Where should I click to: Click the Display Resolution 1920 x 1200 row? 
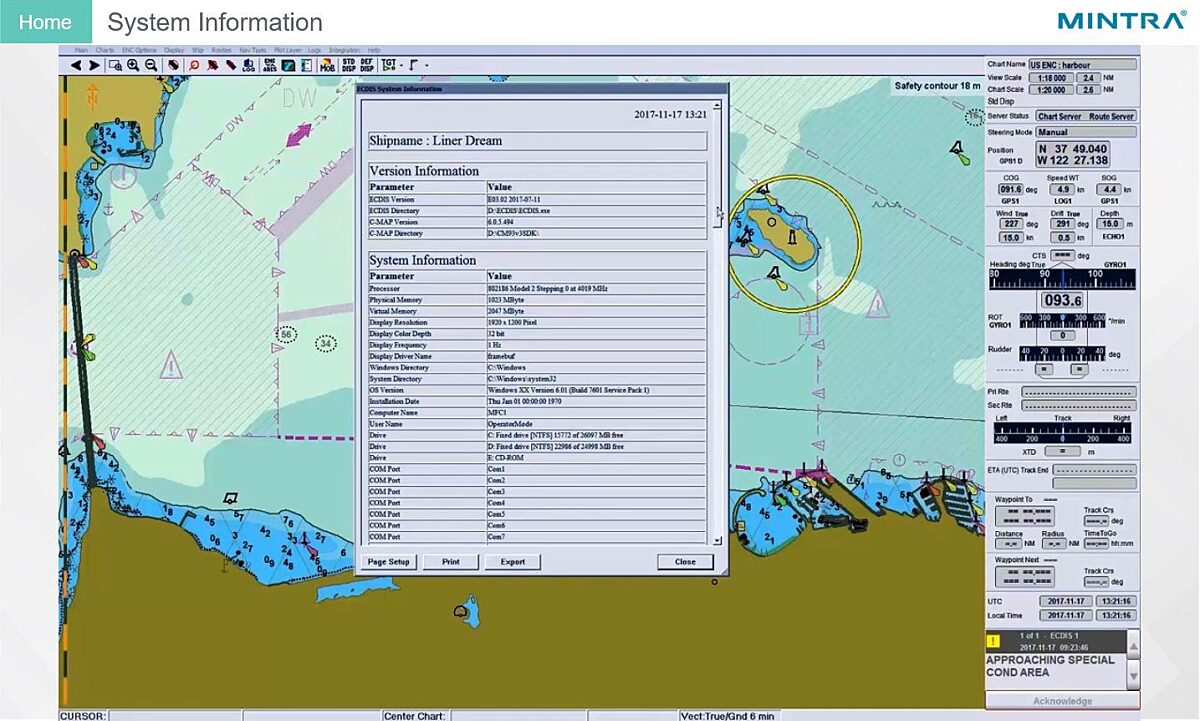(x=537, y=322)
